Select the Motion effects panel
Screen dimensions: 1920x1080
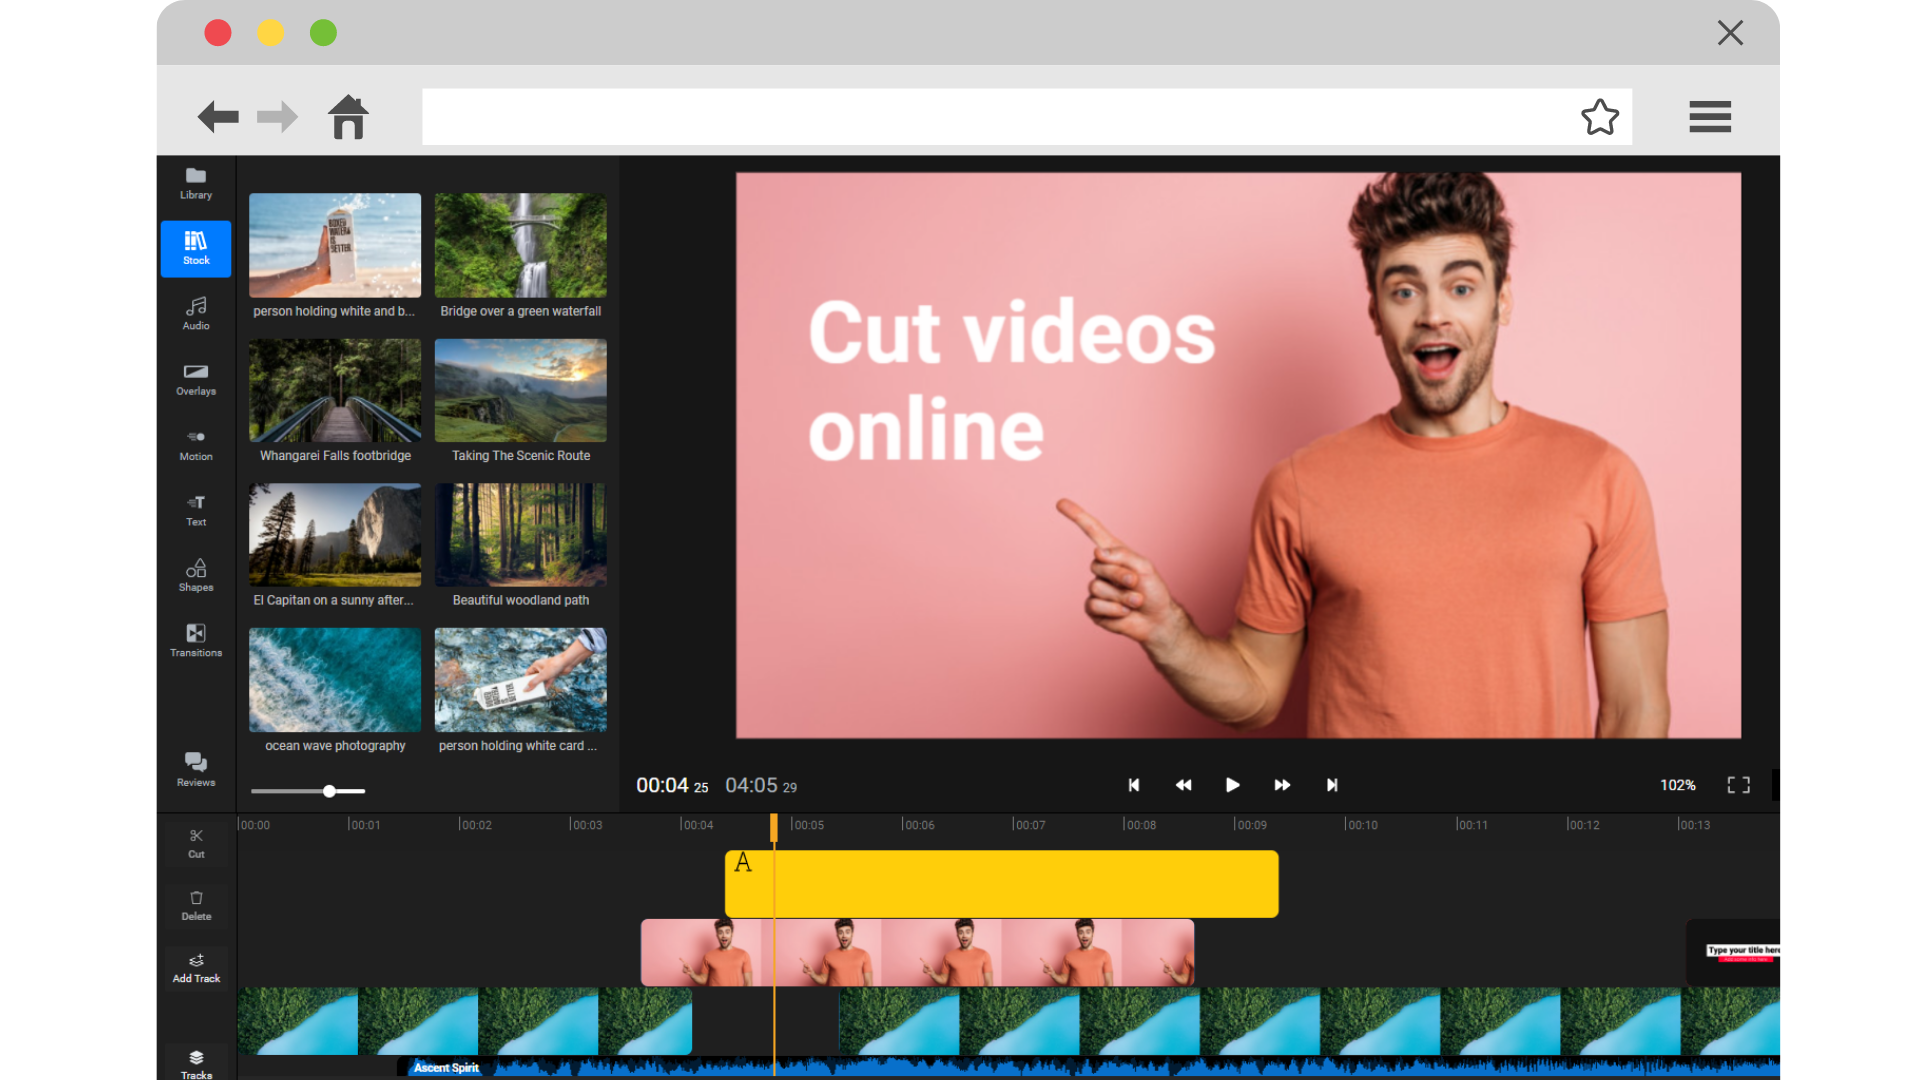point(195,444)
